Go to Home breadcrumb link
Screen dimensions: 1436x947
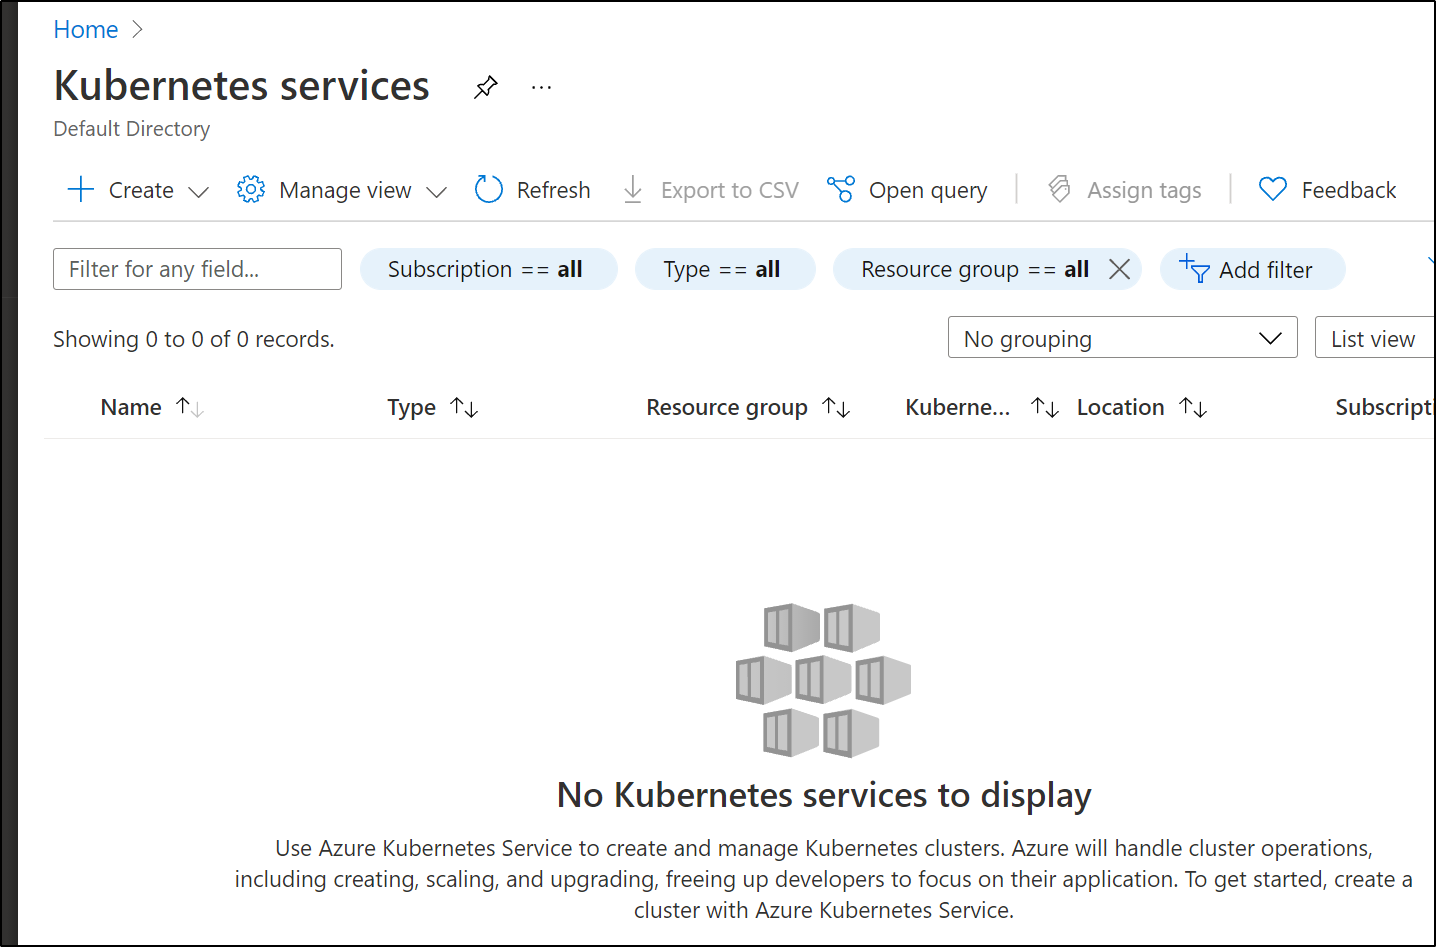[x=86, y=30]
